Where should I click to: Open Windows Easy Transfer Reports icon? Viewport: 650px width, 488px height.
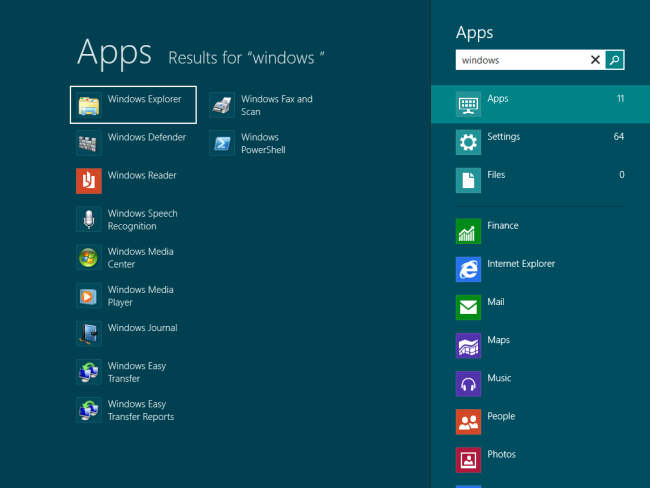[89, 410]
